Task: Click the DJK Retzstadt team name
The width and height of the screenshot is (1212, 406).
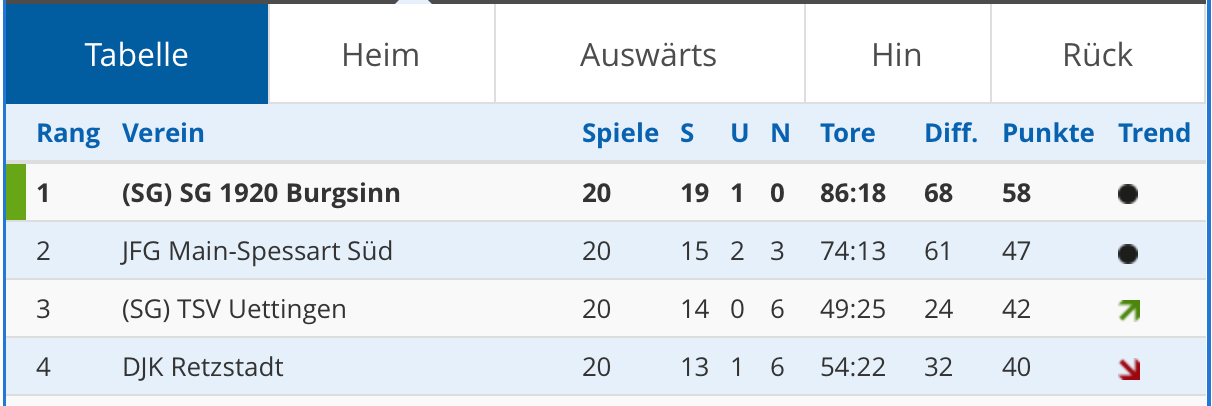Action: (203, 368)
